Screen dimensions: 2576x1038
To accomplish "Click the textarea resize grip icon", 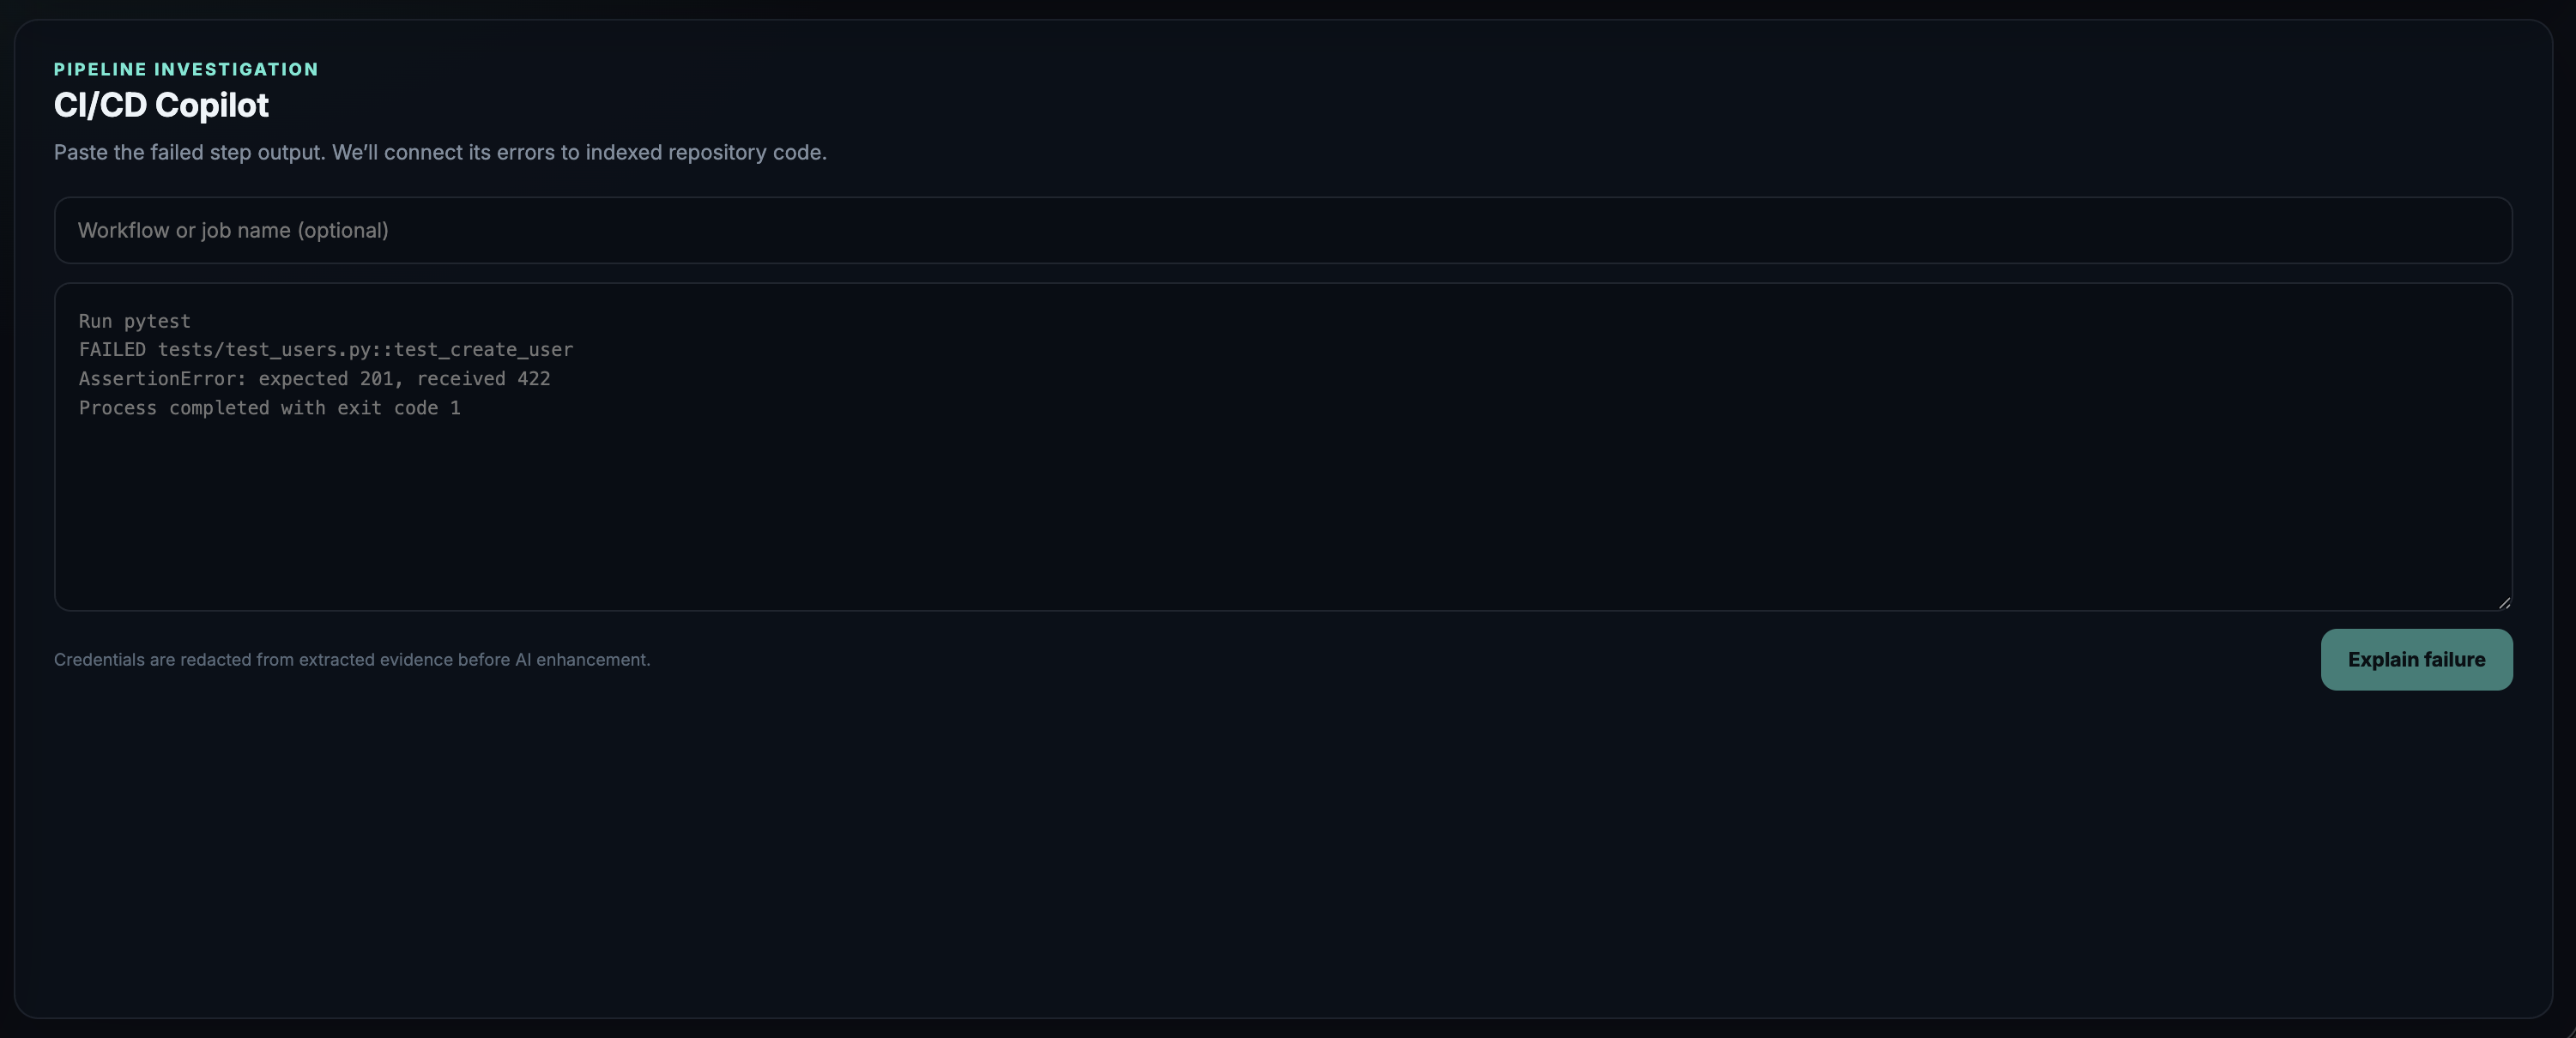I will 2504,602.
